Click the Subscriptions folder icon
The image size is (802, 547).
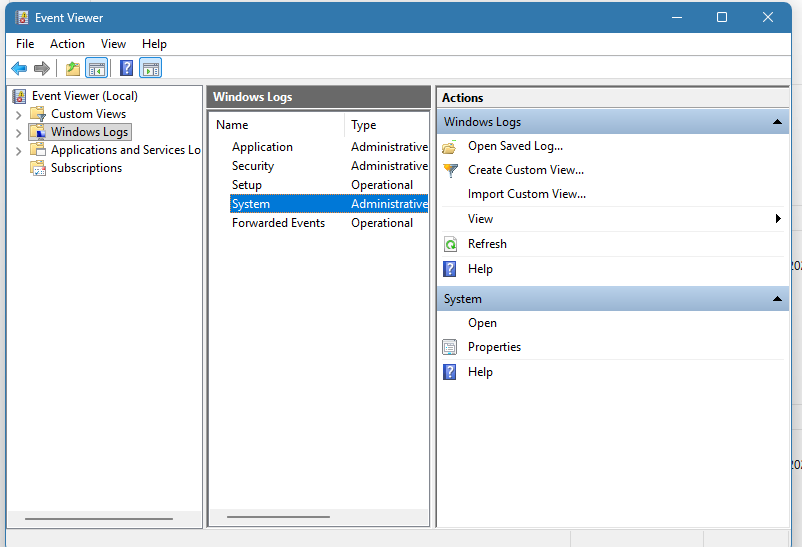point(38,168)
